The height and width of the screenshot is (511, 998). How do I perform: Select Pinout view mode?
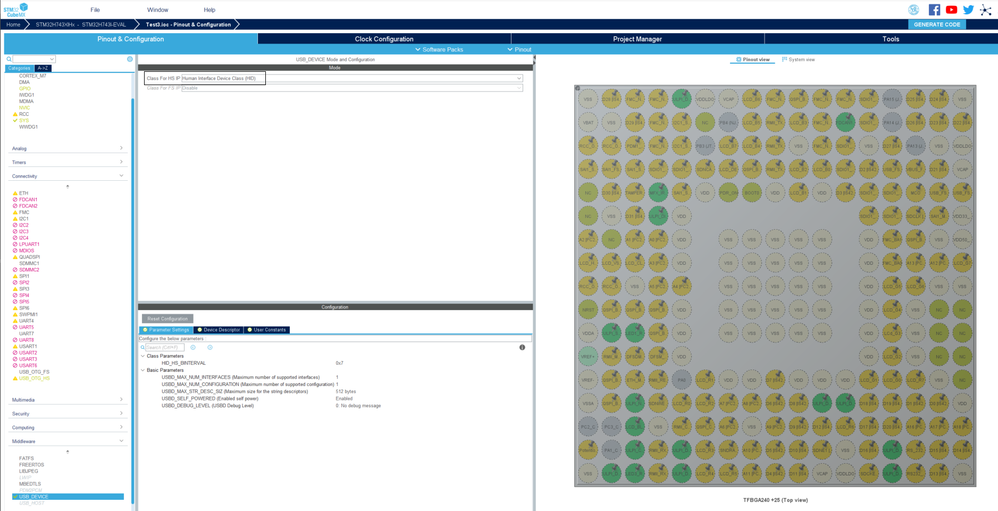coord(753,60)
